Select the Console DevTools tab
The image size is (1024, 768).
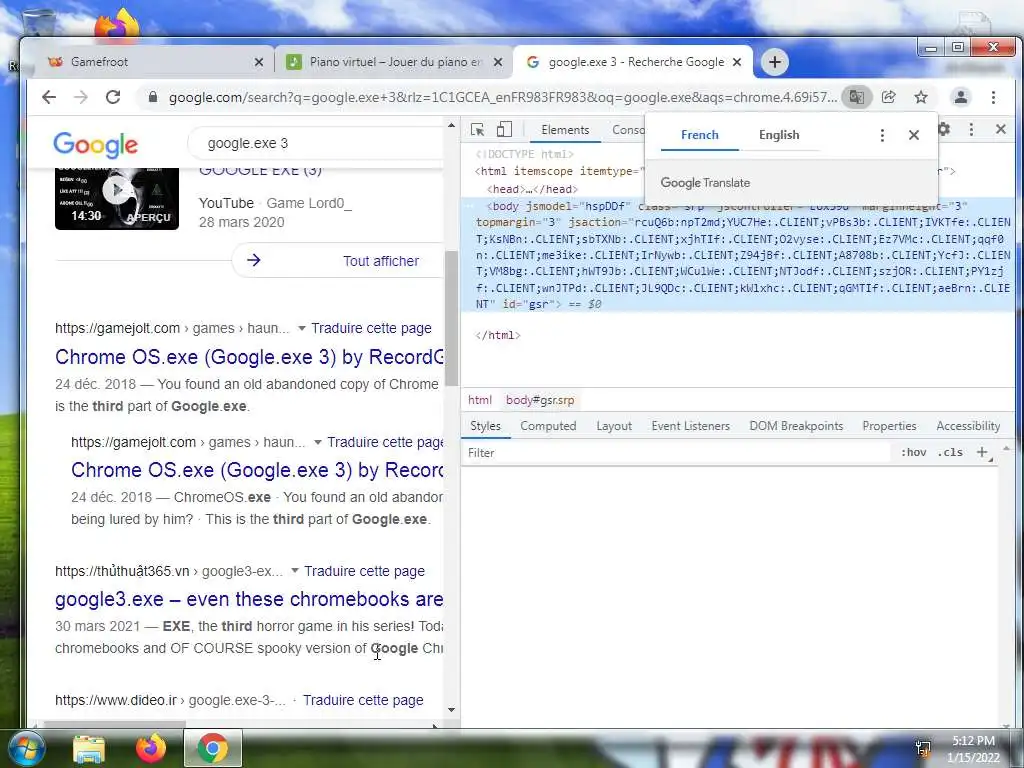627,130
